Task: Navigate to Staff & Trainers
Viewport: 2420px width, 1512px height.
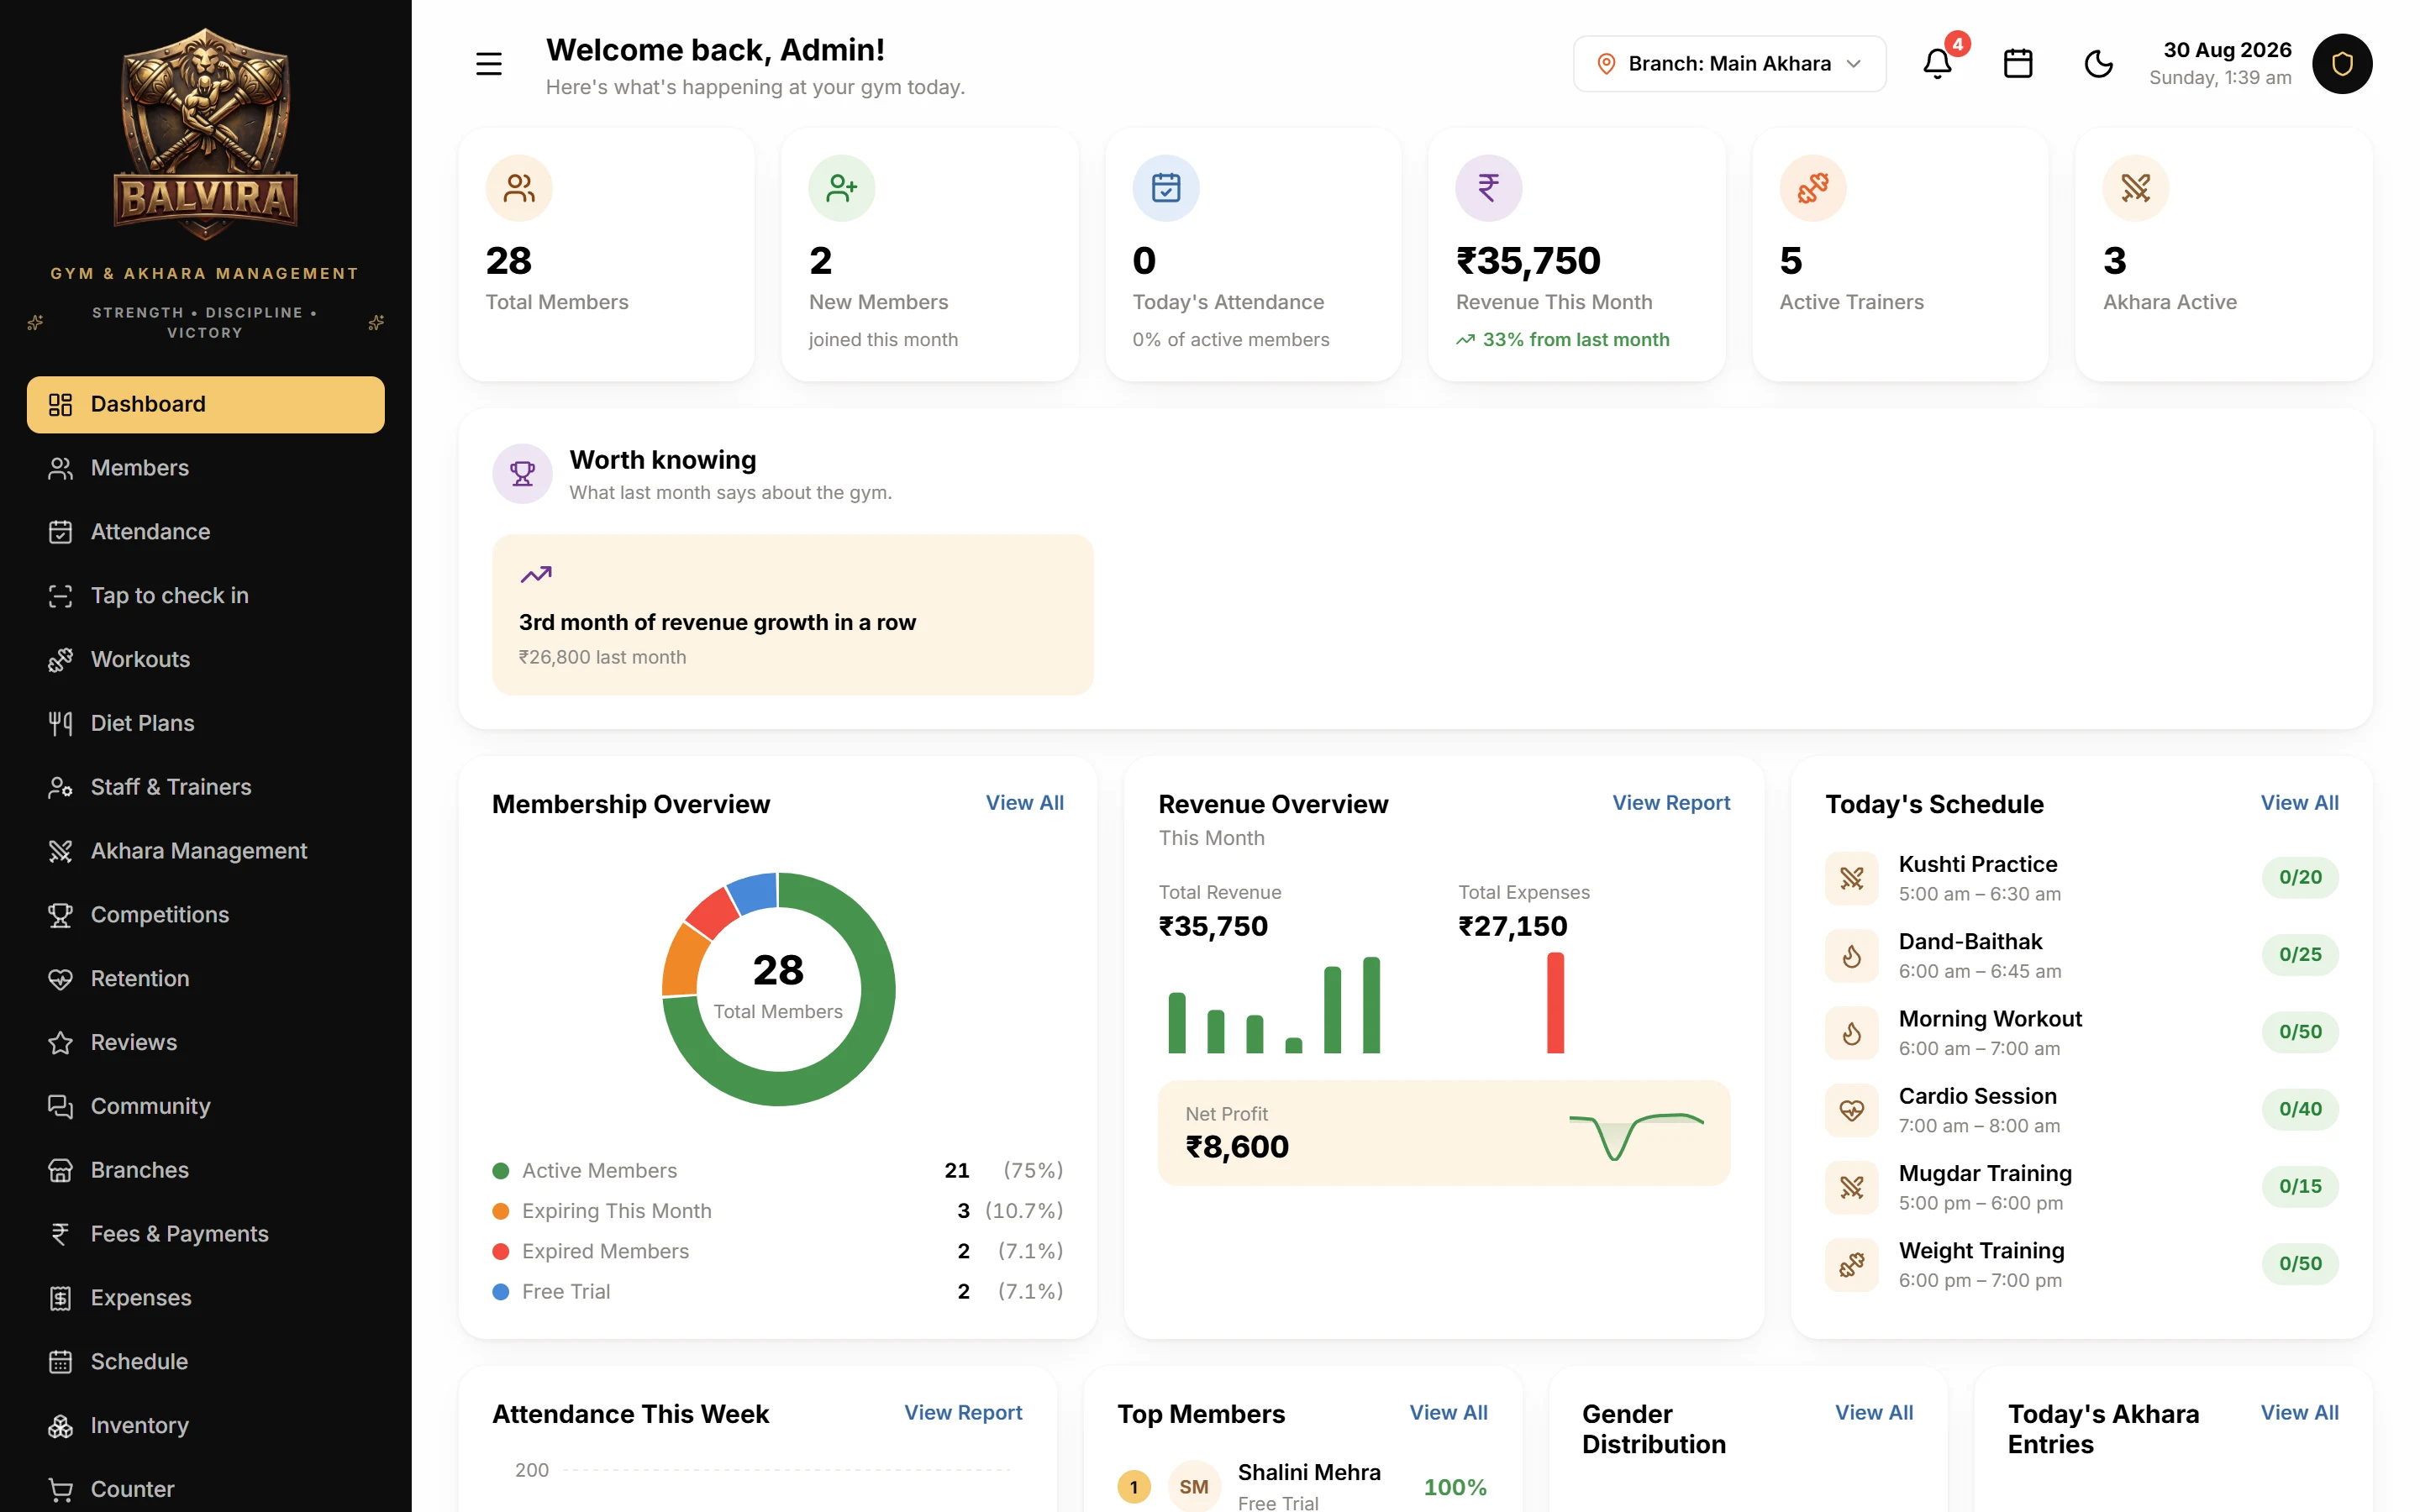Action: point(205,787)
